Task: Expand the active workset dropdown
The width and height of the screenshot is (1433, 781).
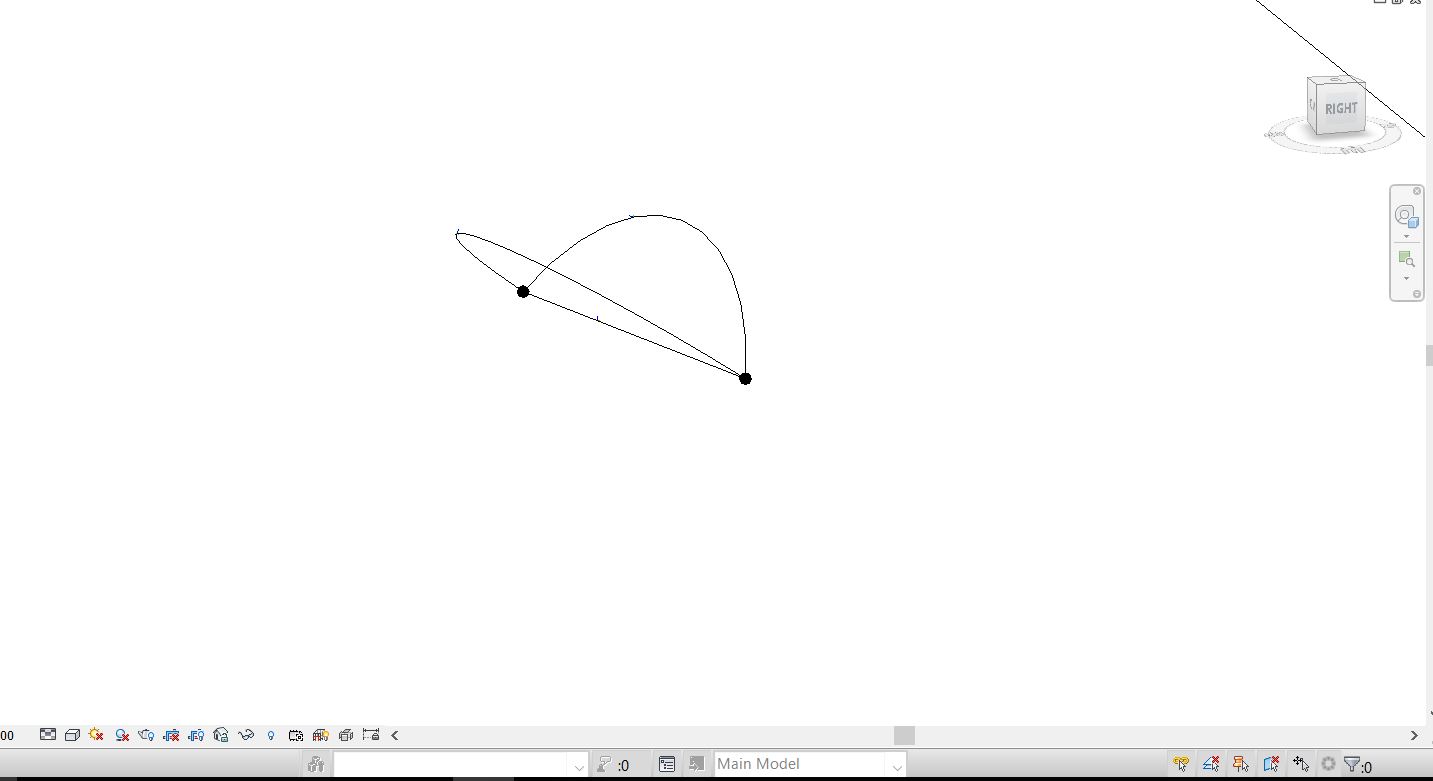Action: (x=578, y=764)
